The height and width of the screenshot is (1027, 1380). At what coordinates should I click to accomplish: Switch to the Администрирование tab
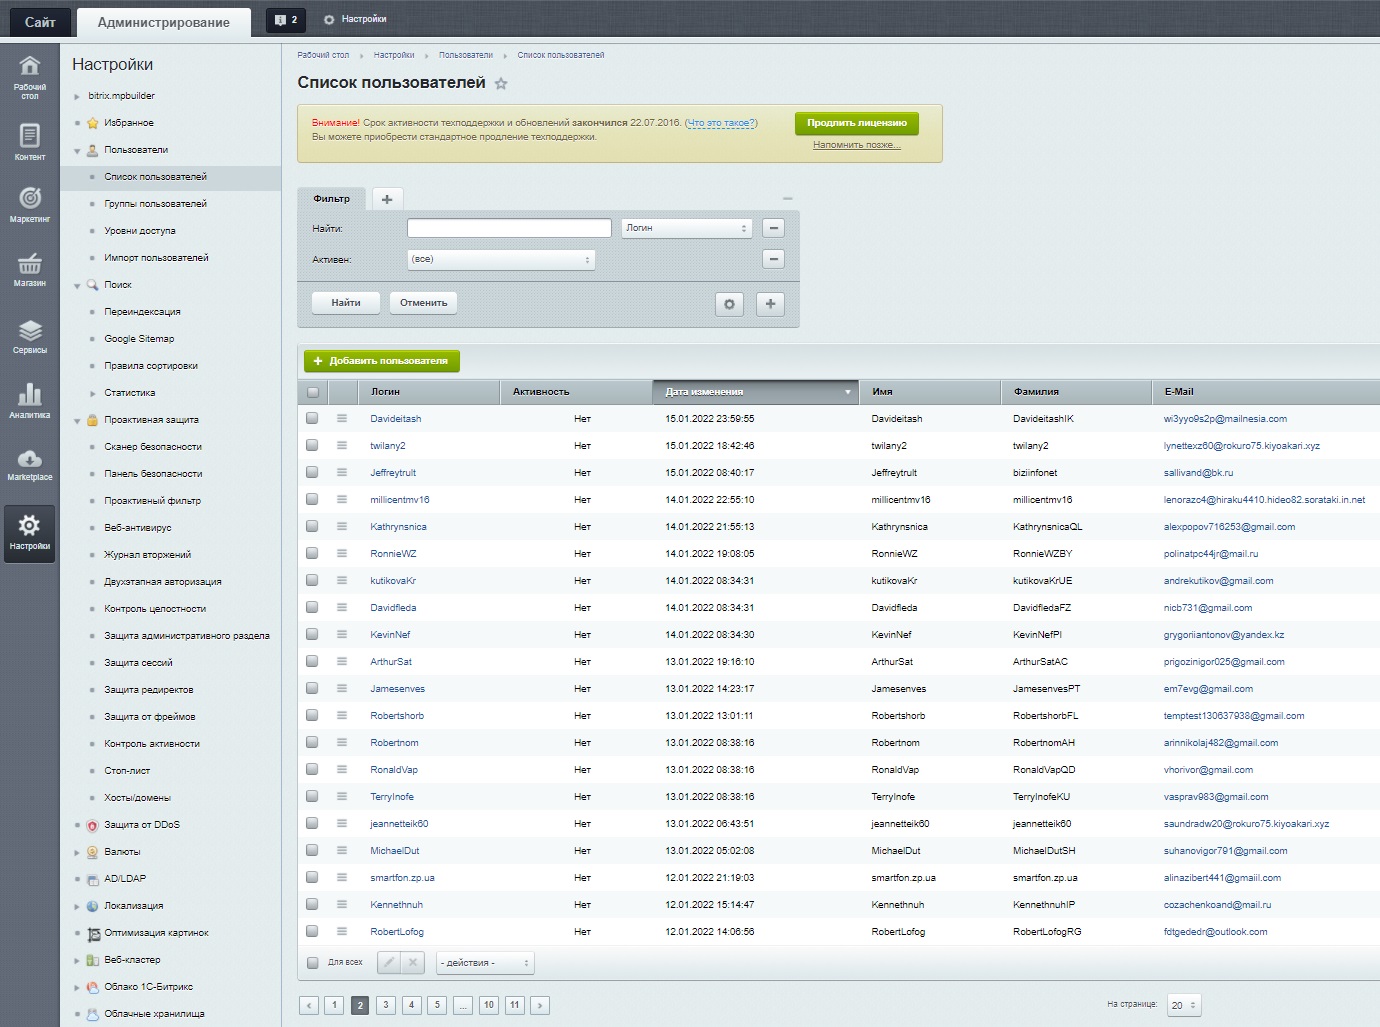[x=164, y=22]
